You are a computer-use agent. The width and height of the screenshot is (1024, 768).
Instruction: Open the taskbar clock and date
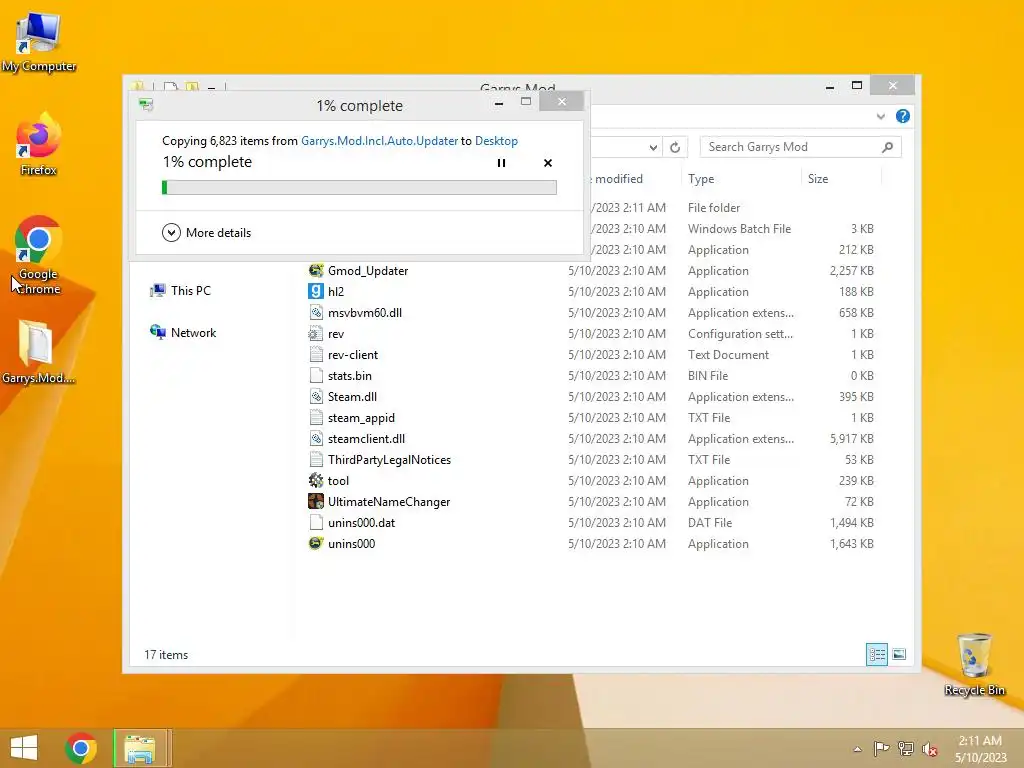coord(980,749)
